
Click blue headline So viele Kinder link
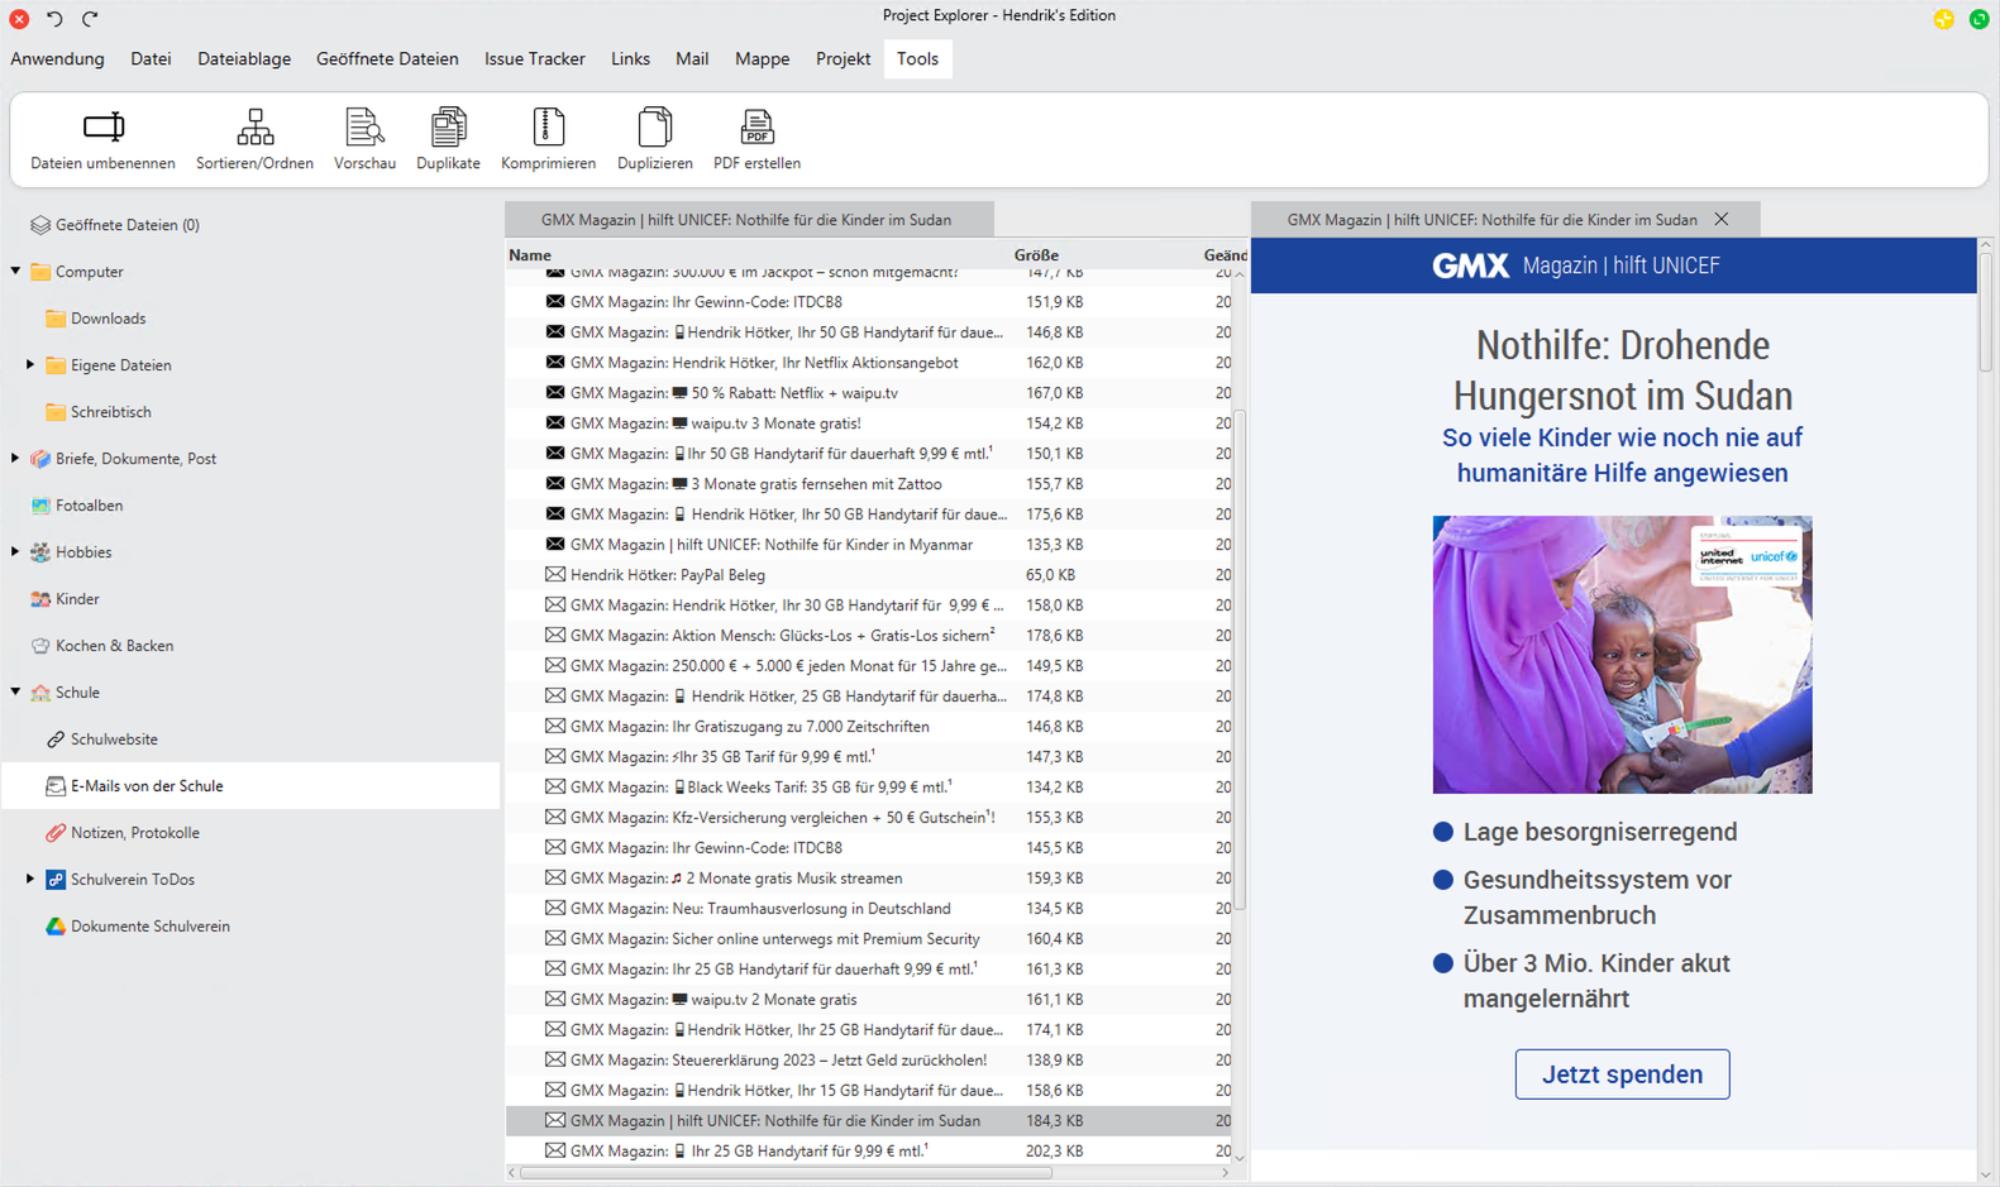[1622, 455]
